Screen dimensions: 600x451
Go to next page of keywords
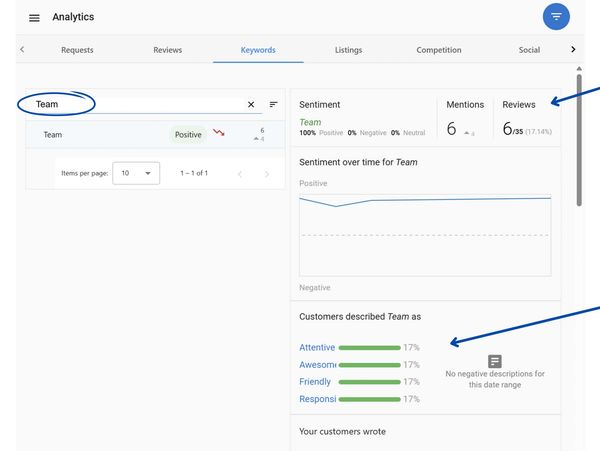pos(267,174)
